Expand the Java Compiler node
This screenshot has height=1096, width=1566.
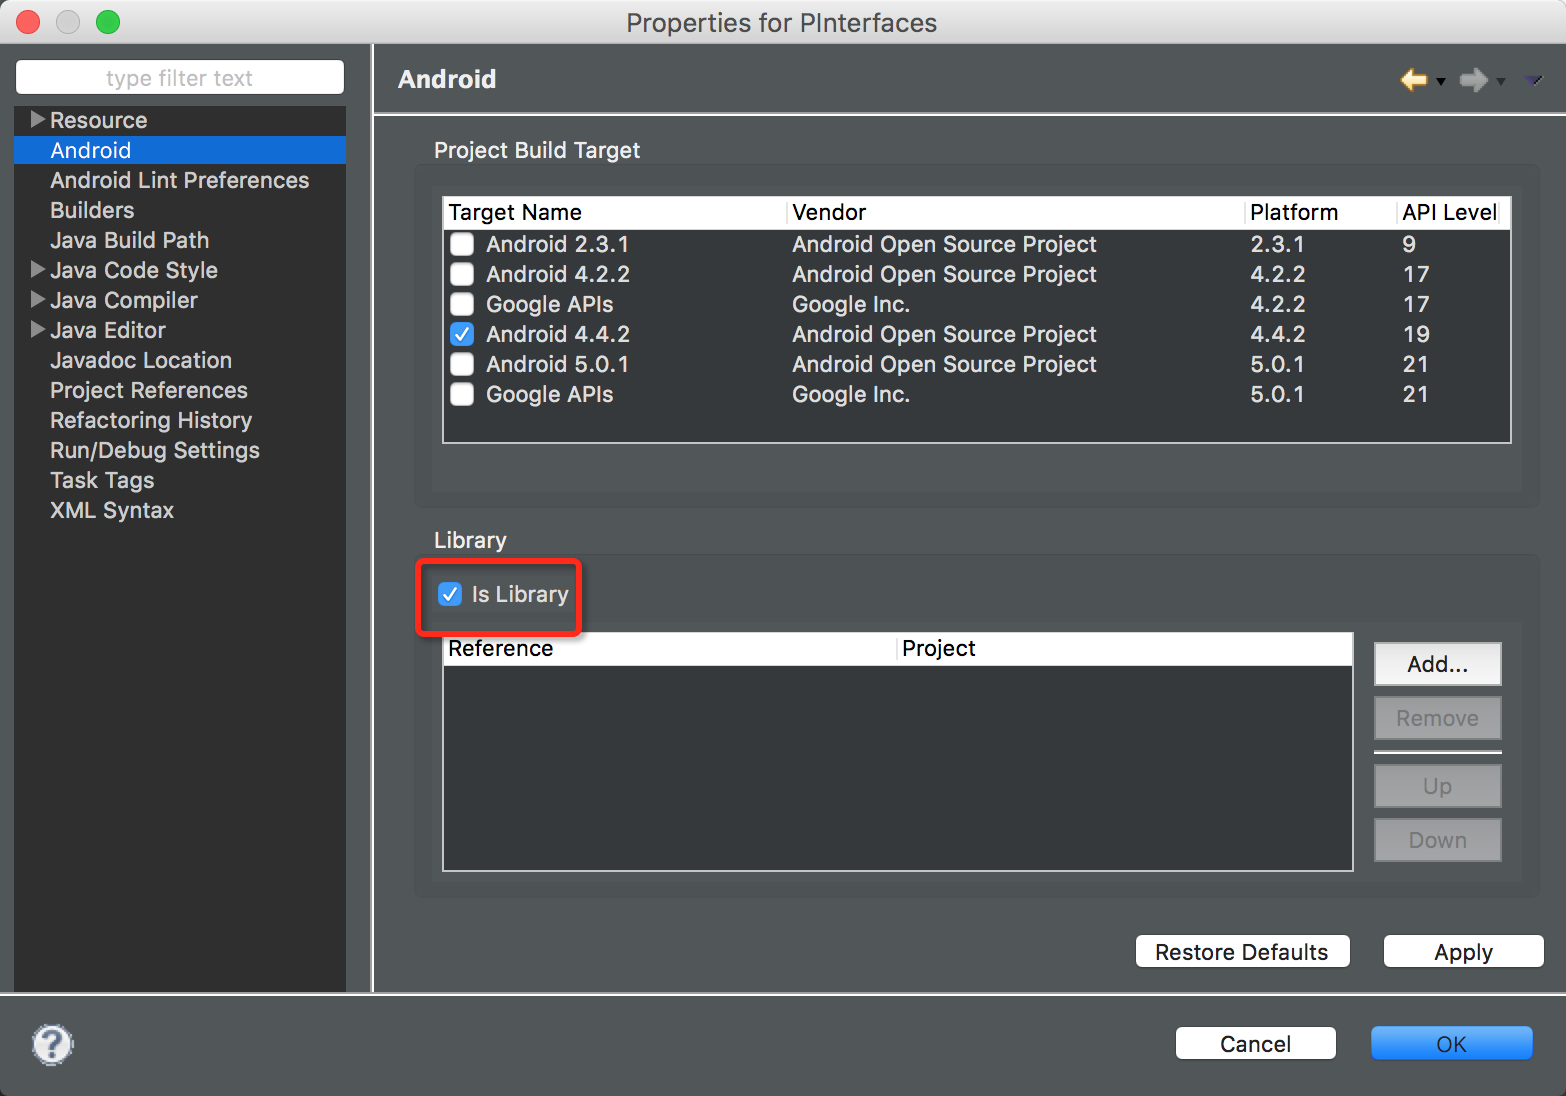pos(37,300)
